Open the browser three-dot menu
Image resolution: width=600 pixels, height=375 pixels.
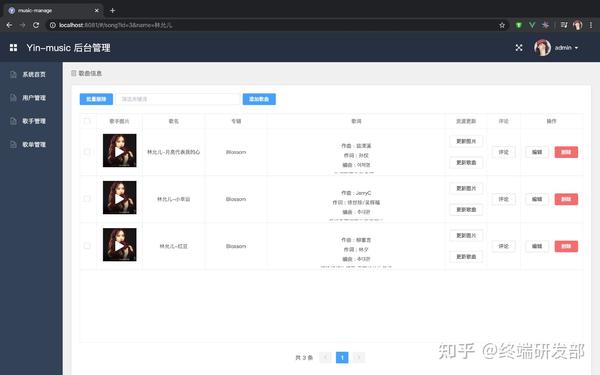point(591,25)
